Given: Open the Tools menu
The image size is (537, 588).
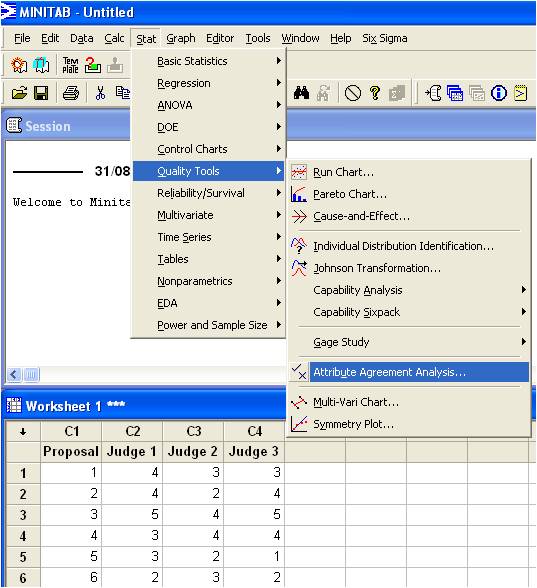Looking at the screenshot, I should pos(258,38).
